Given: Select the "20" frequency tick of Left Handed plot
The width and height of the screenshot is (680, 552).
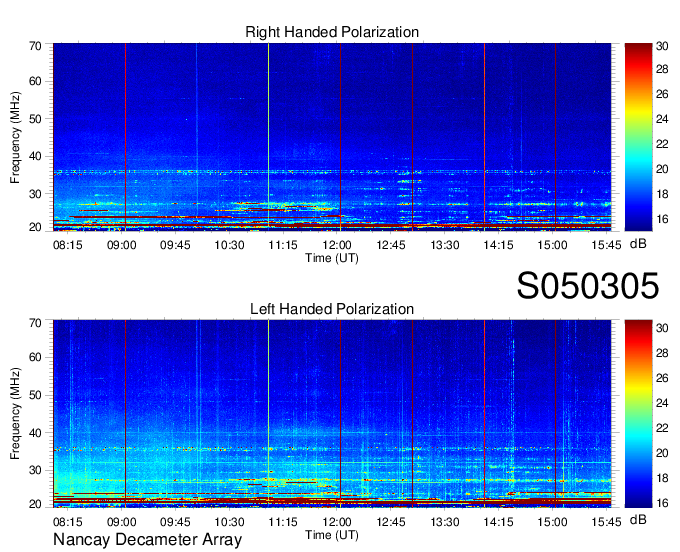Looking at the screenshot, I should (35, 504).
